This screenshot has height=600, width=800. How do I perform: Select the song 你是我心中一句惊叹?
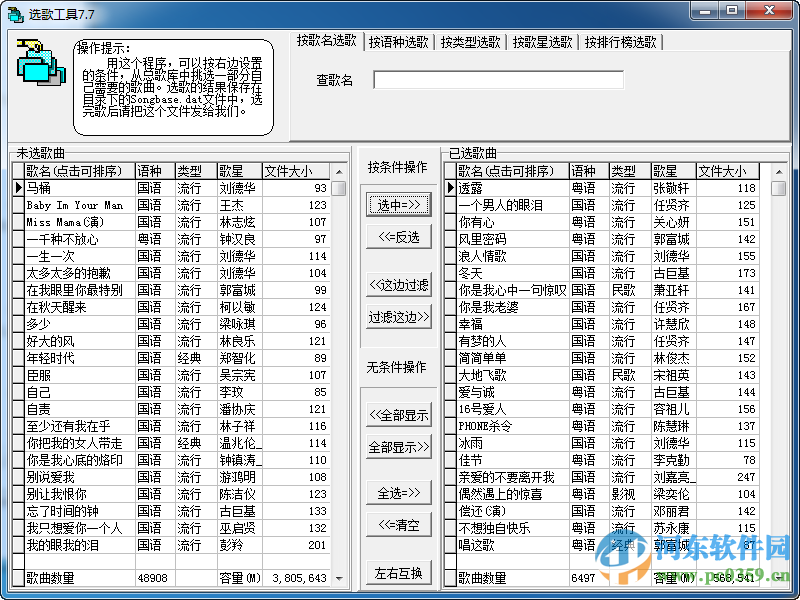tap(512, 290)
